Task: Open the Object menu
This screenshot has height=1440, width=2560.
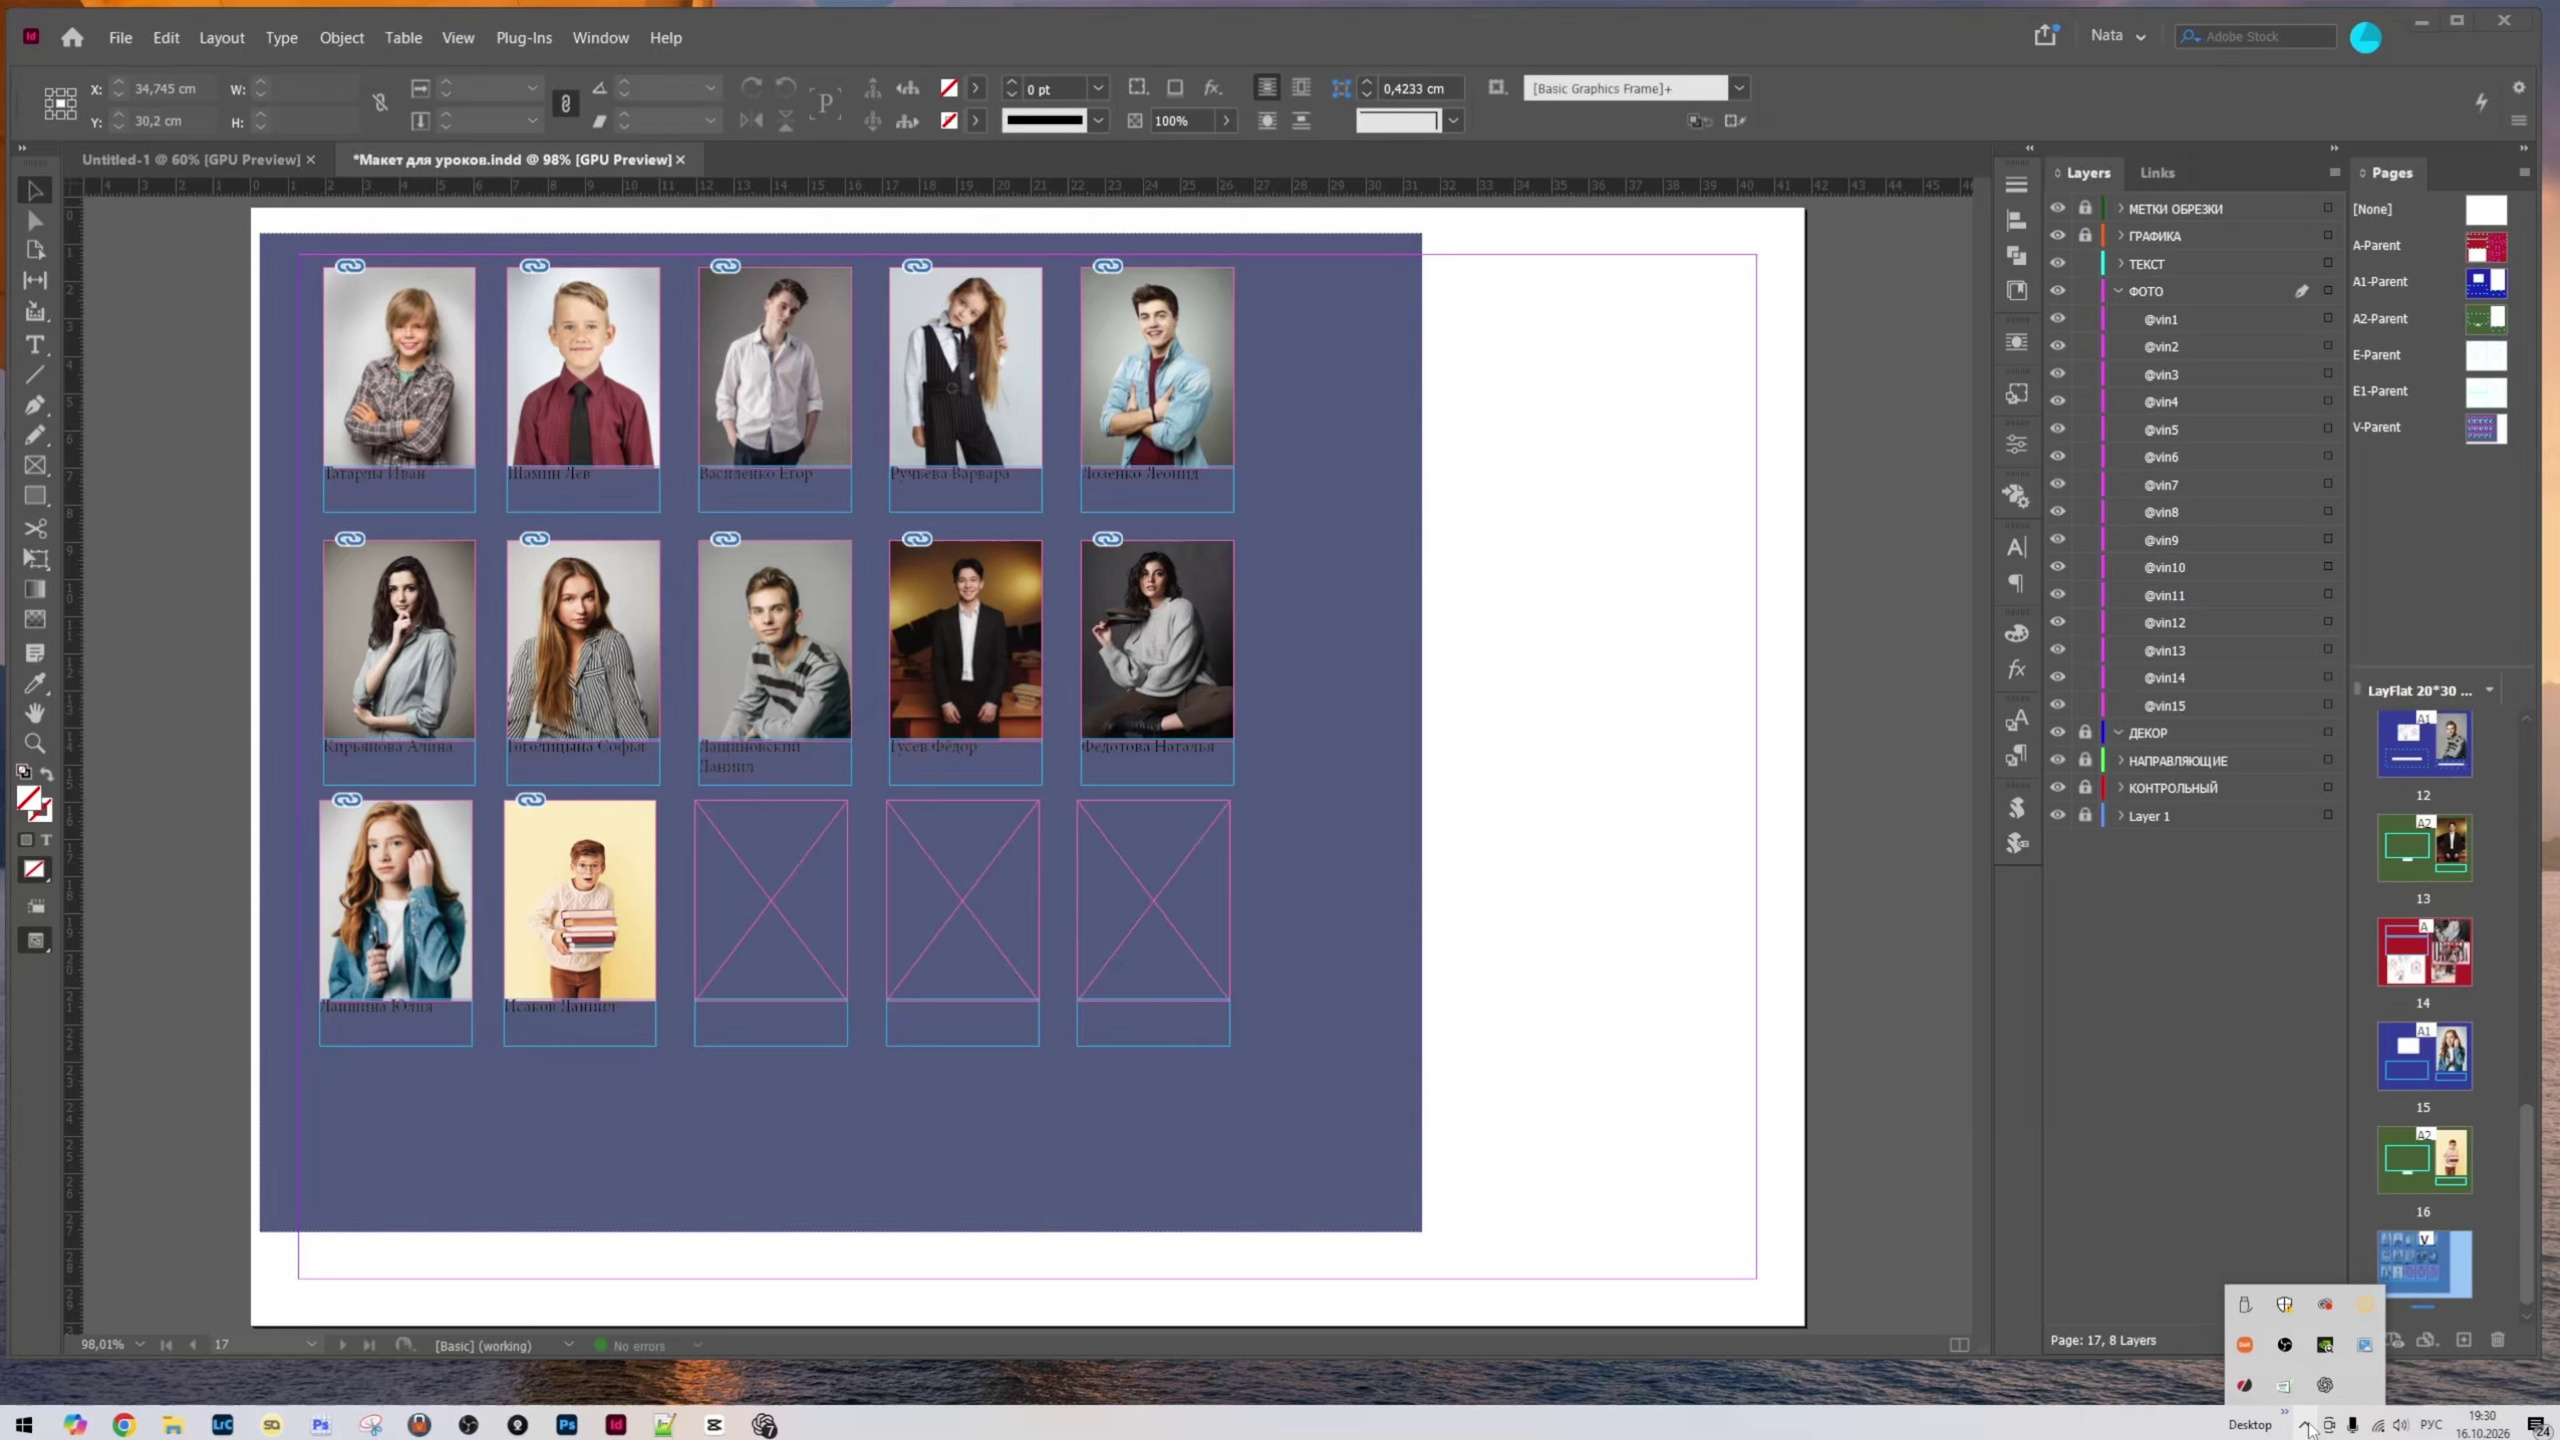Action: pyautogui.click(x=341, y=37)
